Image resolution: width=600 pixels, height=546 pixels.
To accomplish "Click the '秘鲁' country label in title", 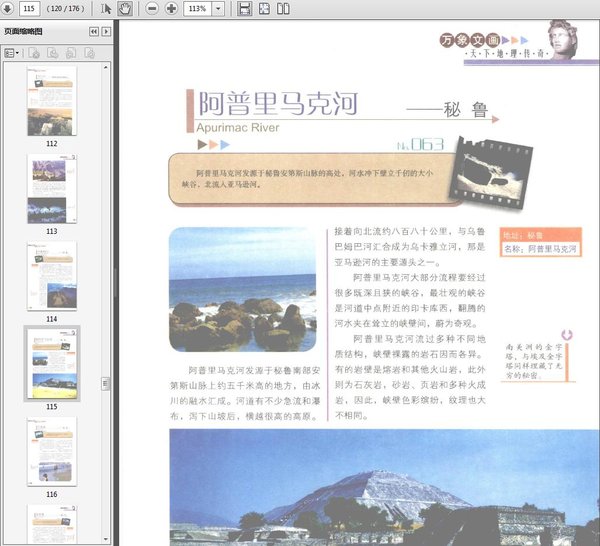I will (x=466, y=110).
